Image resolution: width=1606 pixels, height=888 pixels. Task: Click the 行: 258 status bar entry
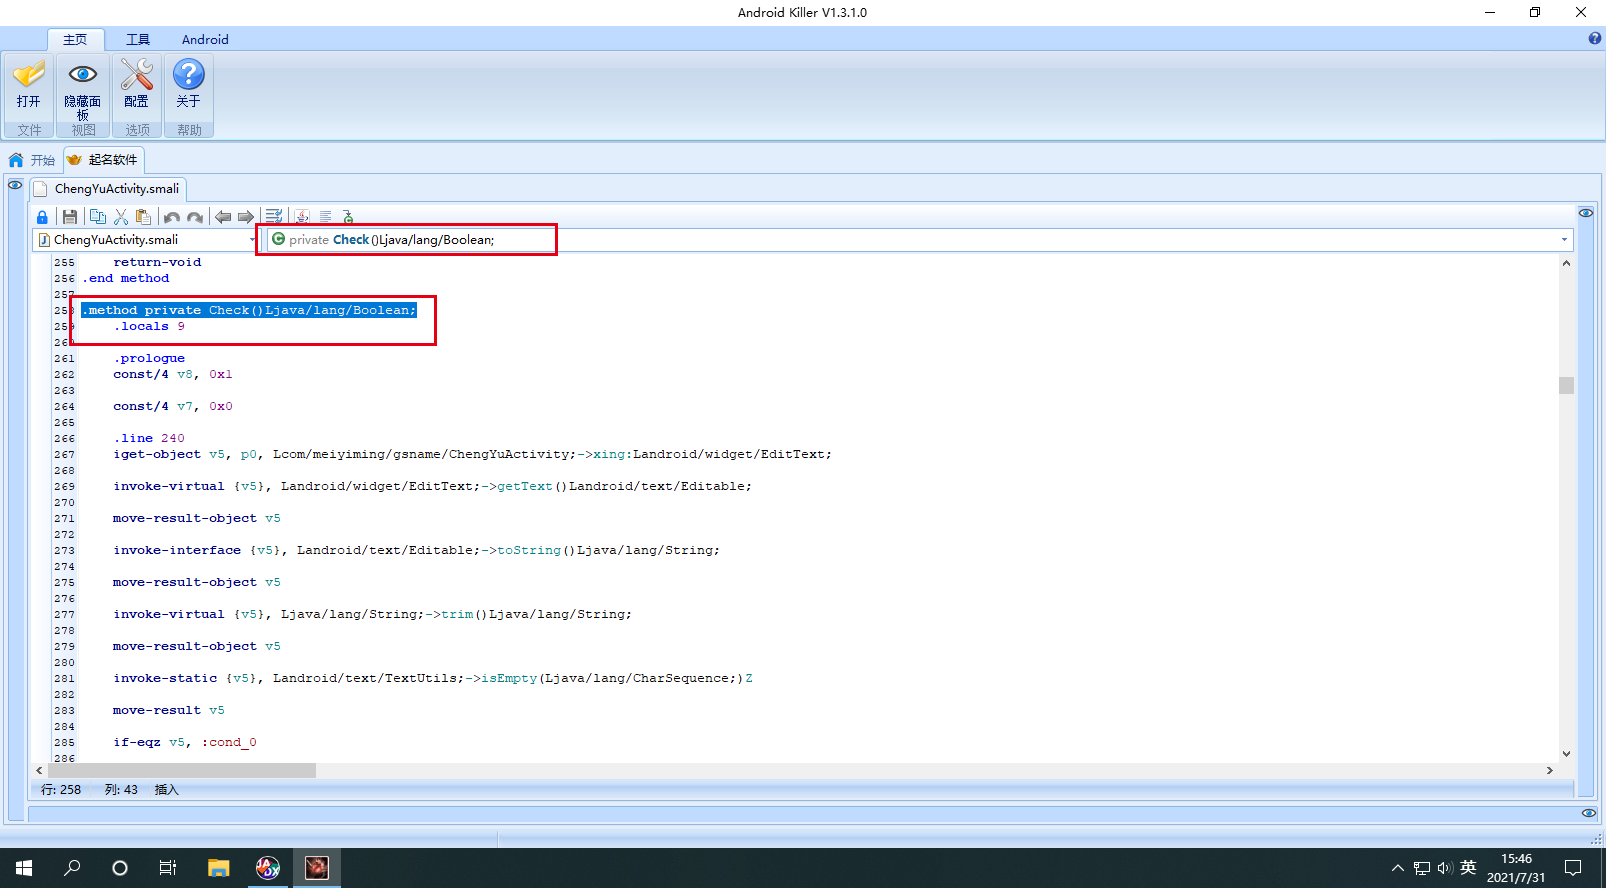coord(61,790)
